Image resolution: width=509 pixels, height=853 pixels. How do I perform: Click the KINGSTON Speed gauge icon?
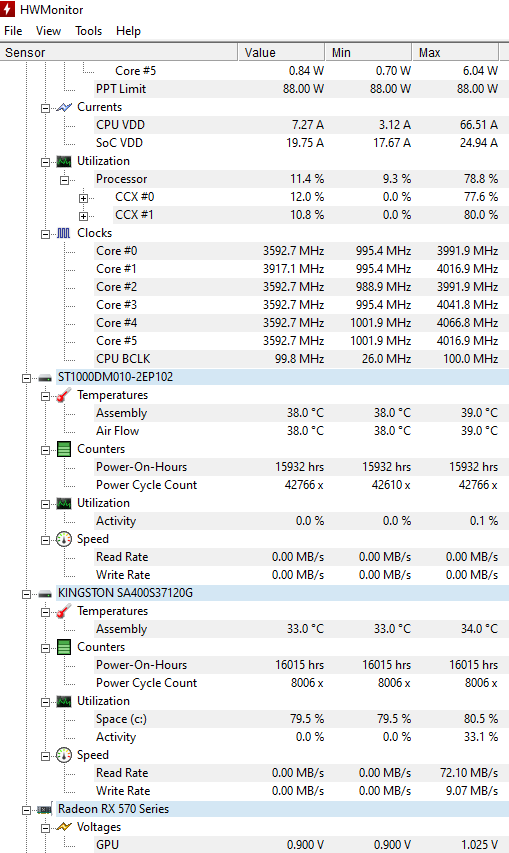[64, 755]
